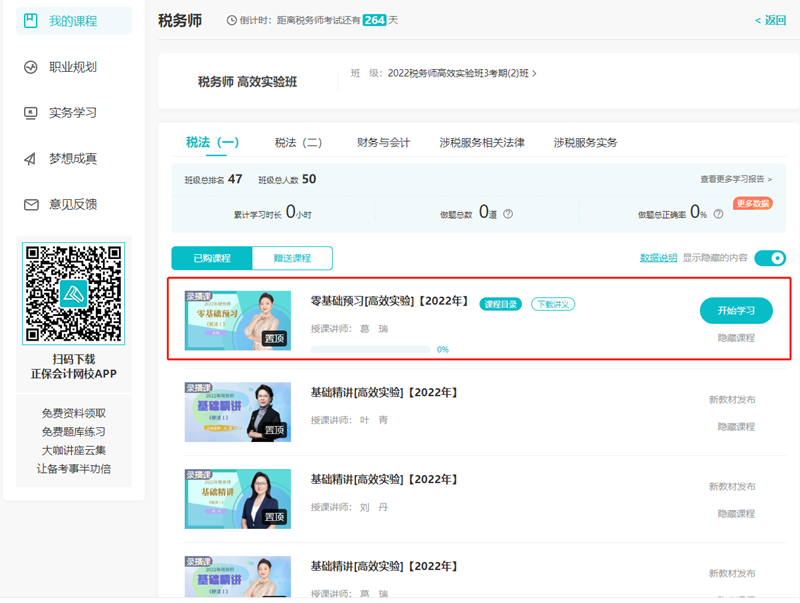Click the help icon beside 做题总正确率
The height and width of the screenshot is (603, 800).
(719, 213)
